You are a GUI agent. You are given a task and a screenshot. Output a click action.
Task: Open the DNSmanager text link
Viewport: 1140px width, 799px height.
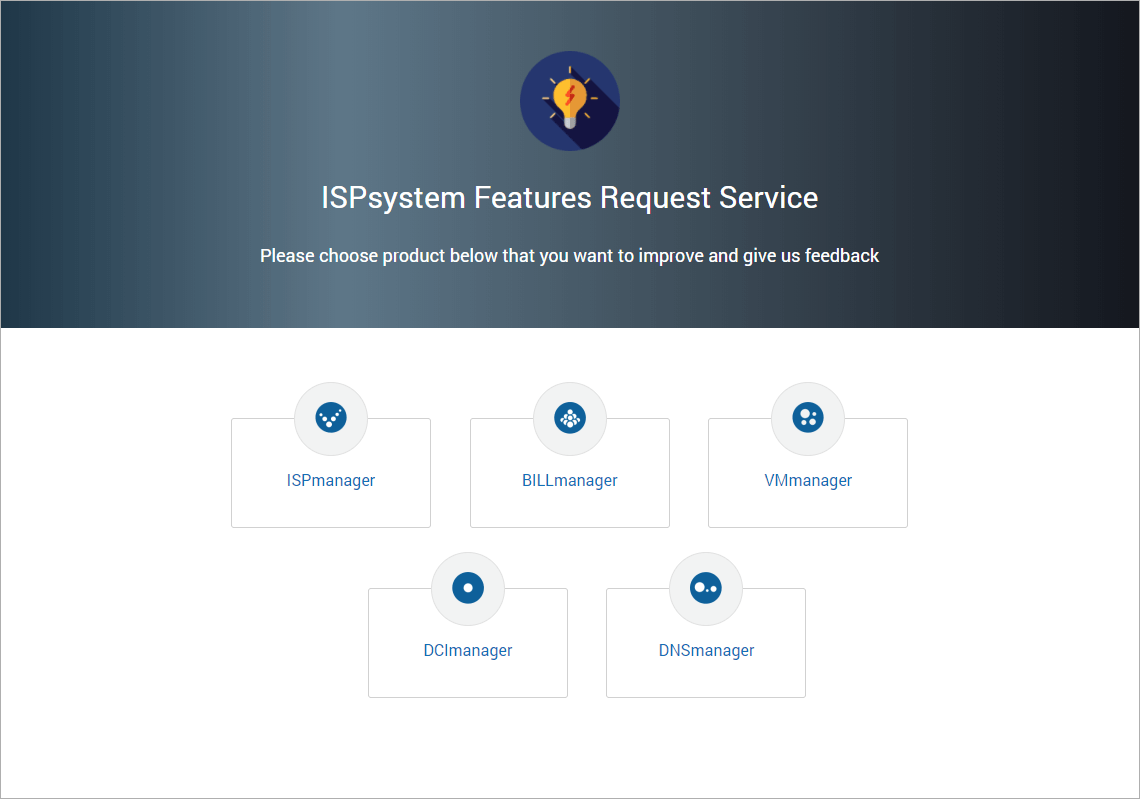coord(706,651)
